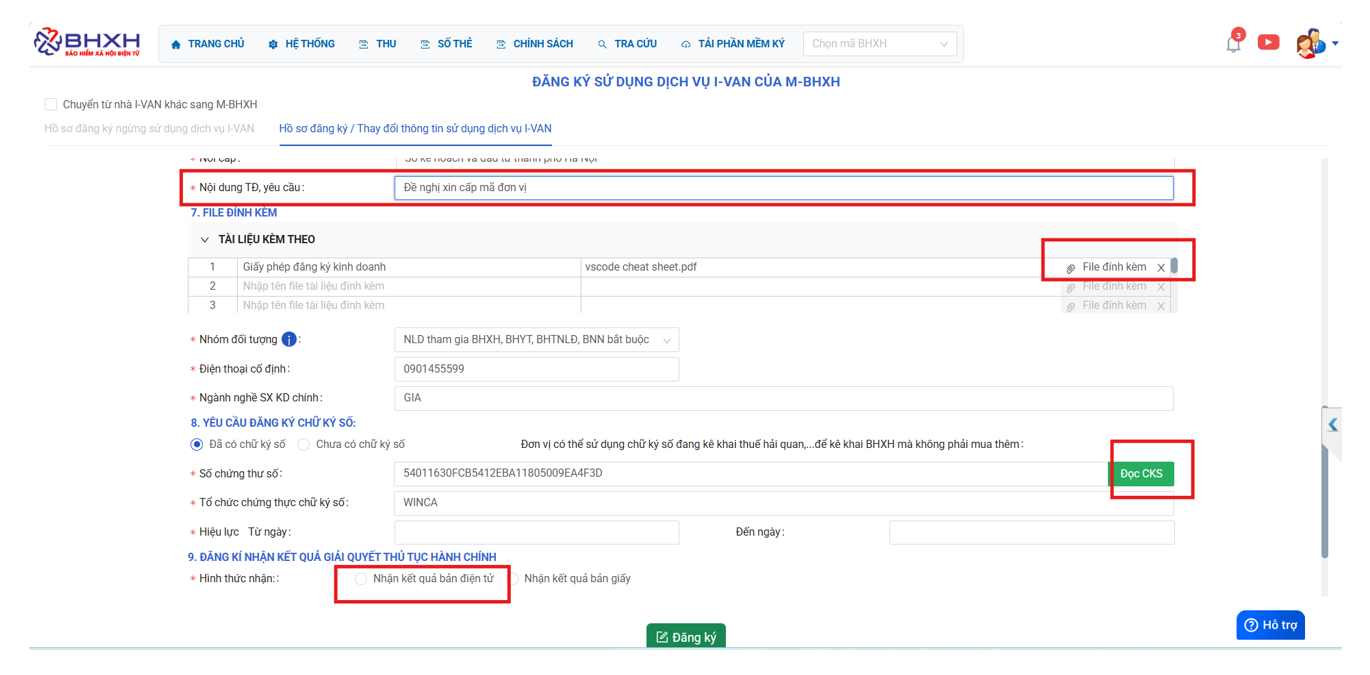Open the Chọn mã BHXH dropdown
The width and height of the screenshot is (1370, 675).
[880, 44]
